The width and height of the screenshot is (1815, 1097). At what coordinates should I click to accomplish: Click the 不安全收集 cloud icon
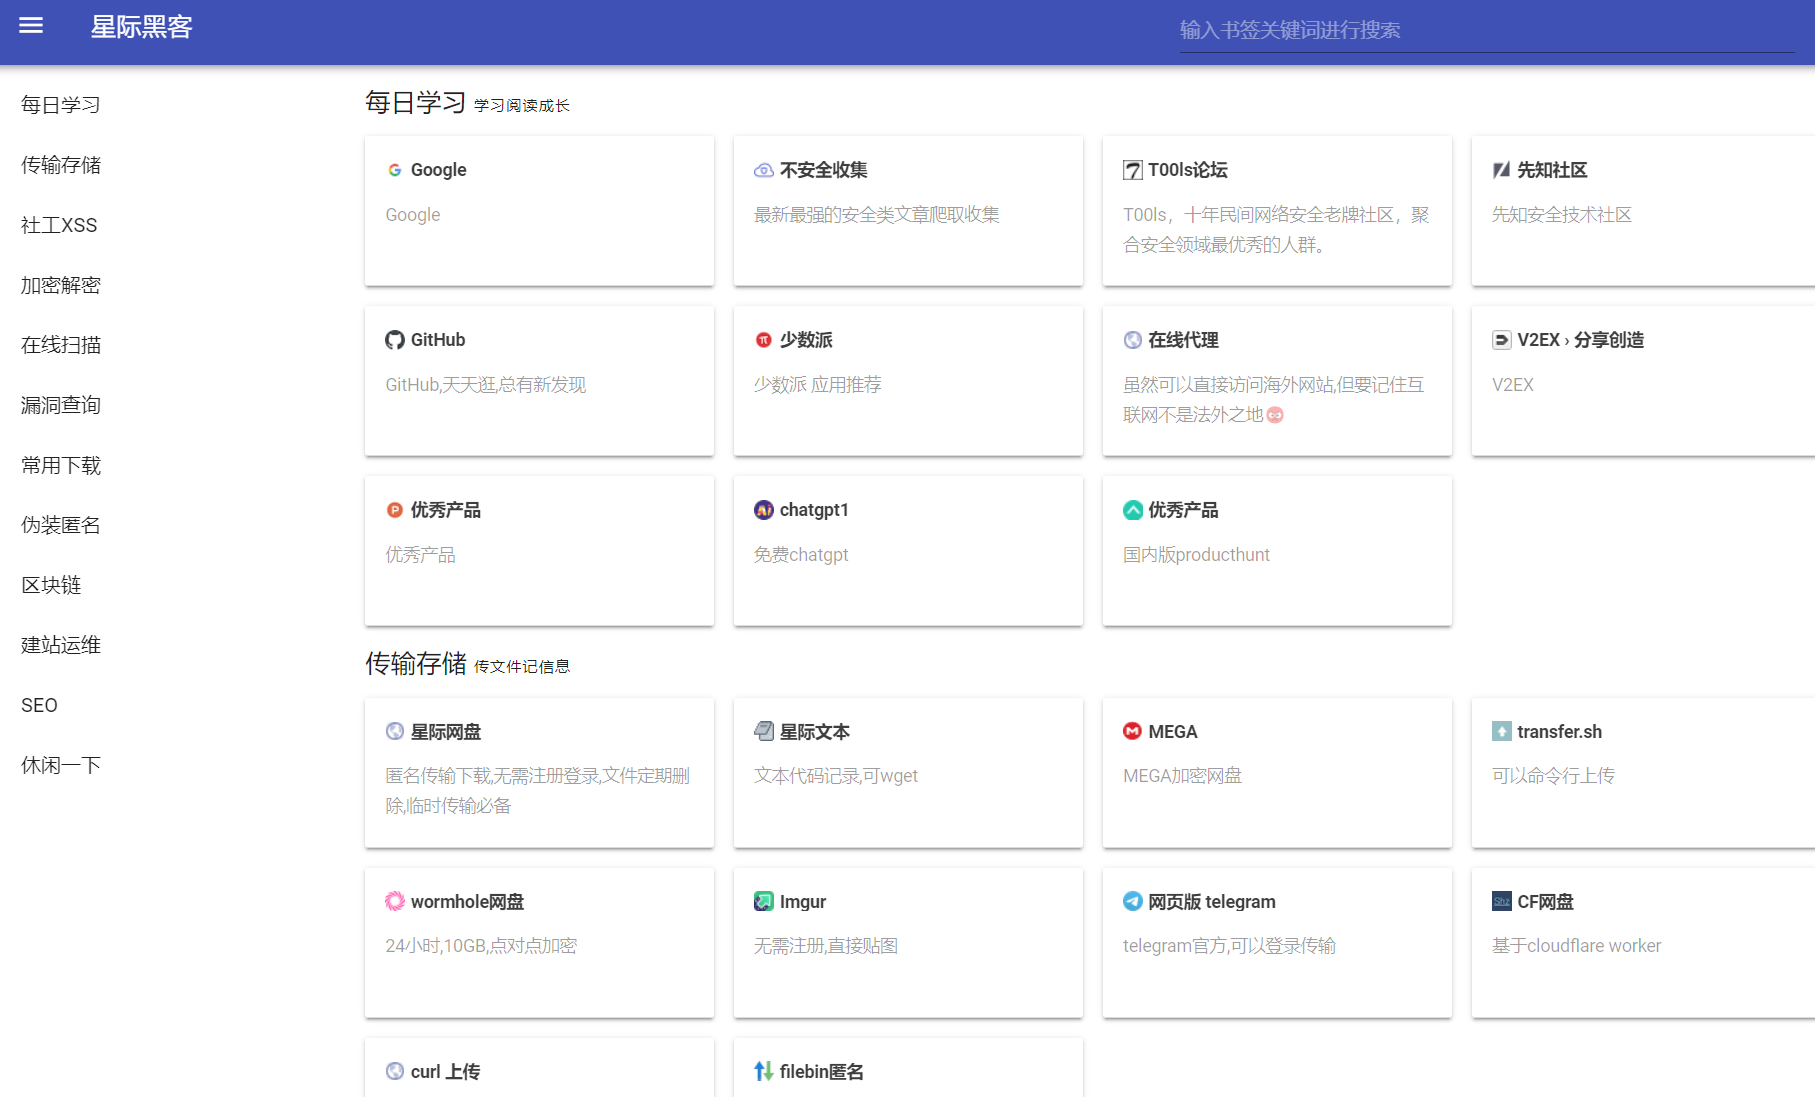click(x=764, y=170)
